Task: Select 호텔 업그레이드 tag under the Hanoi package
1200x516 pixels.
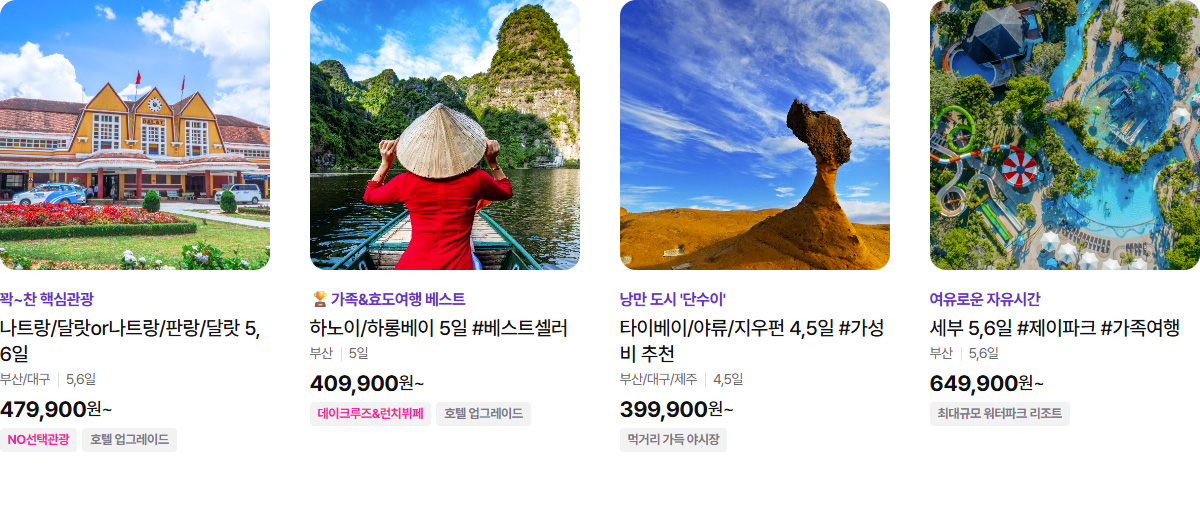Action: point(483,414)
